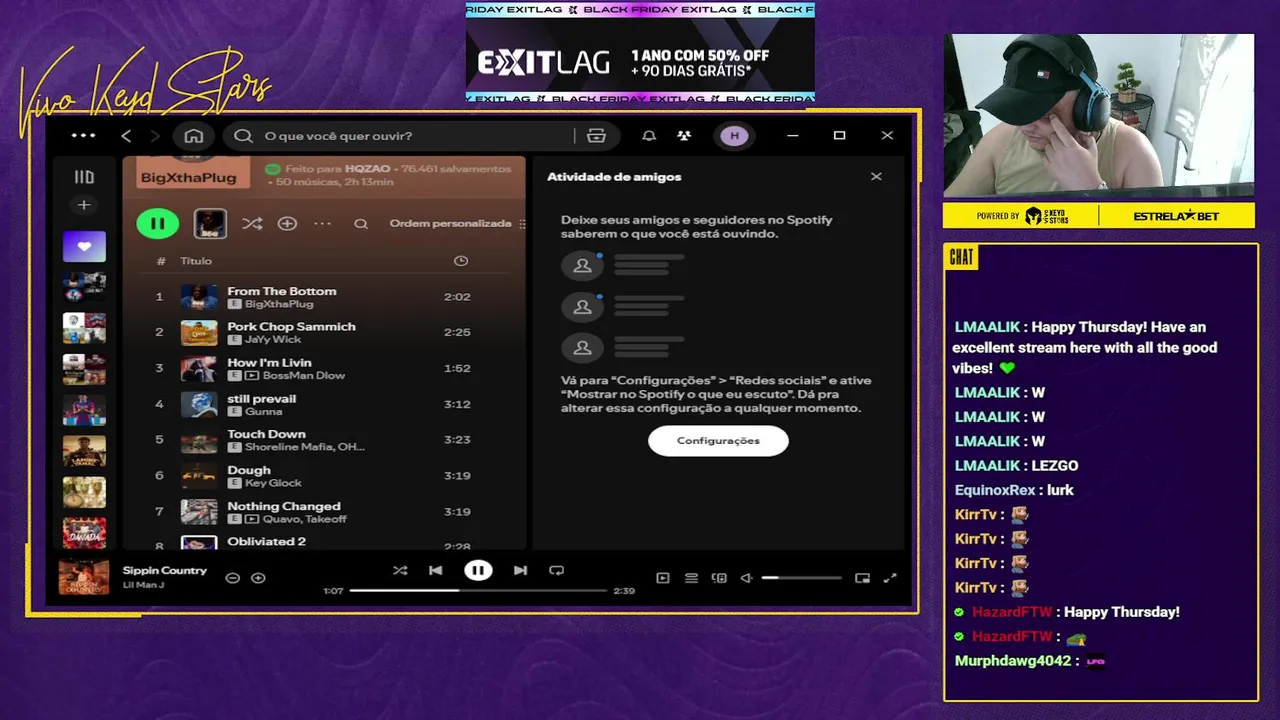Open the now playing artist 'Lil Man J'
Screen dimensions: 1280x720
(x=143, y=585)
